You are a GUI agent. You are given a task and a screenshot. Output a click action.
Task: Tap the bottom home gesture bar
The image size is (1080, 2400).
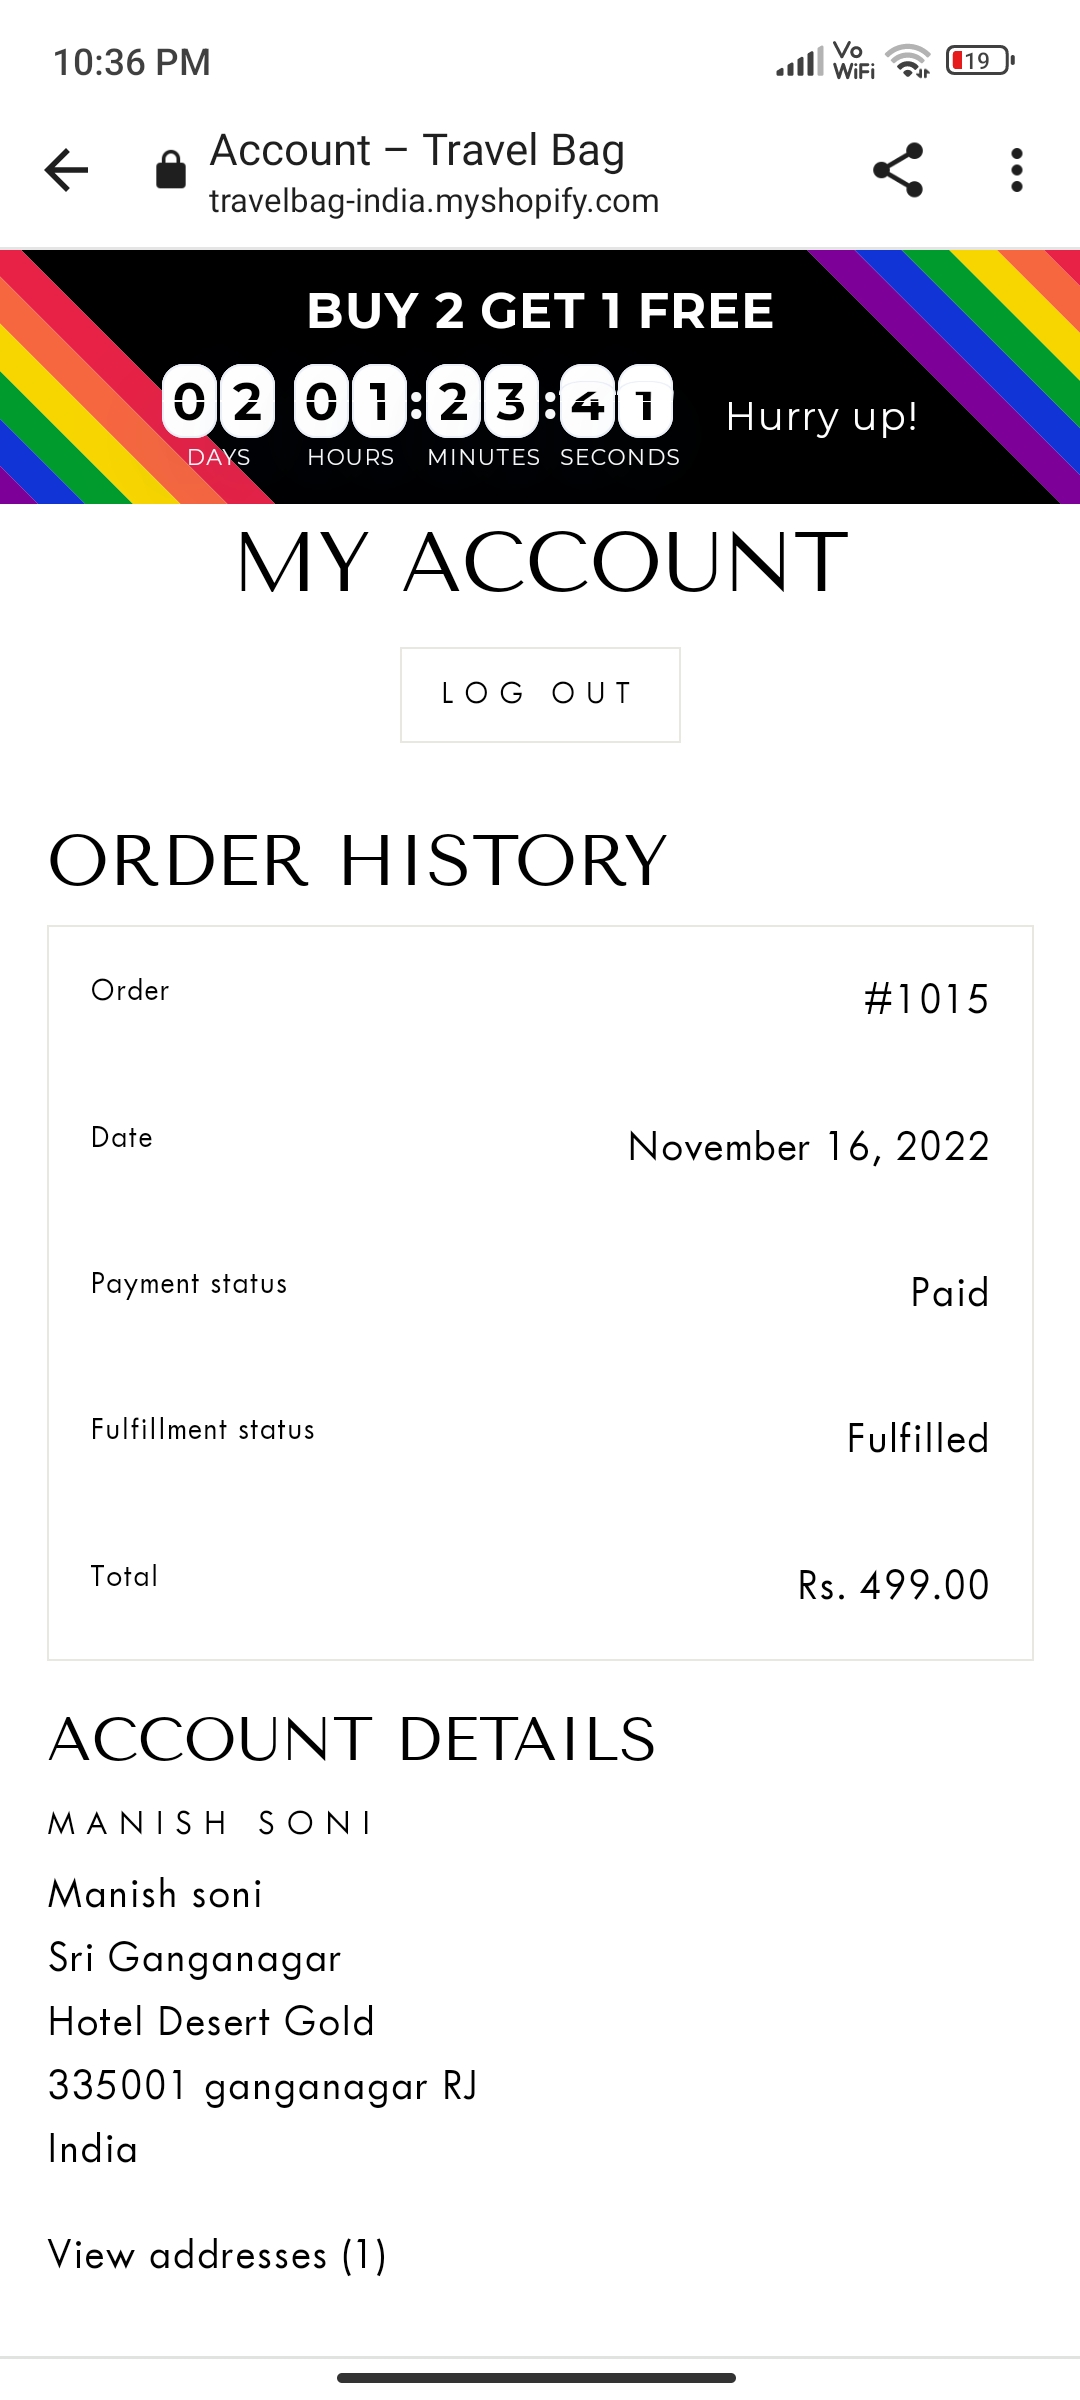pyautogui.click(x=537, y=2377)
